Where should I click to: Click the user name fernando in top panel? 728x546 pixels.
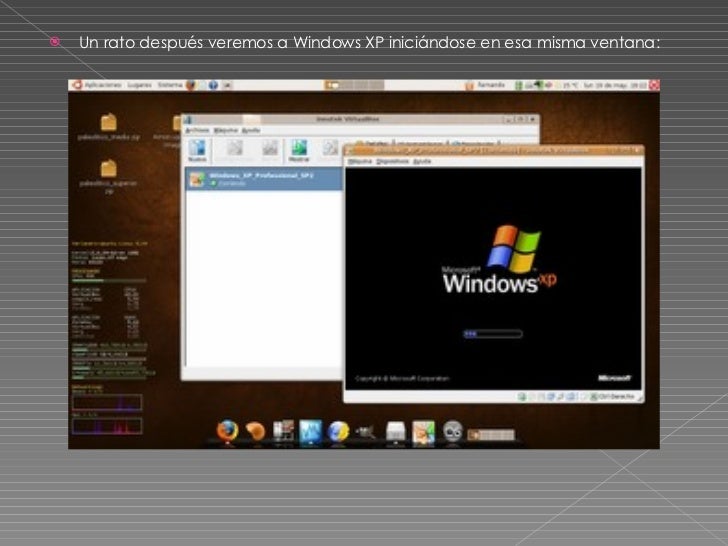pos(491,85)
